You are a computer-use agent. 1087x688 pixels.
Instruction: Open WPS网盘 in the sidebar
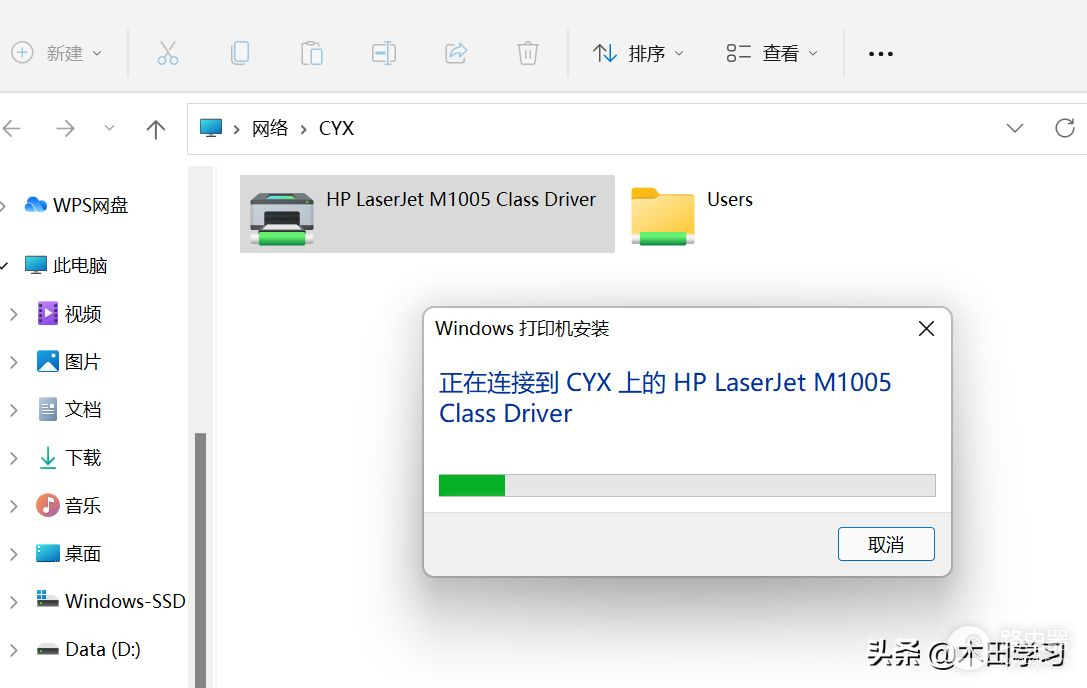pyautogui.click(x=76, y=205)
